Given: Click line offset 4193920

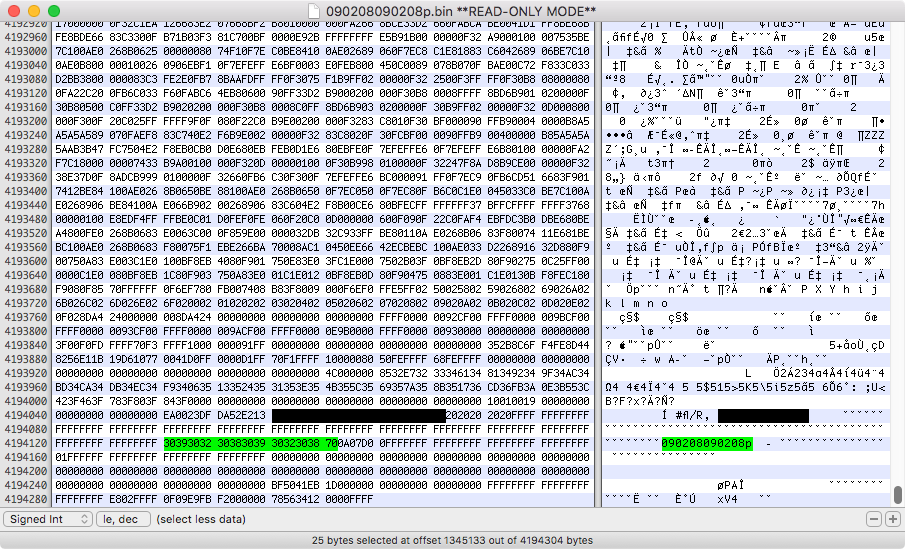Looking at the screenshot, I should [26, 373].
